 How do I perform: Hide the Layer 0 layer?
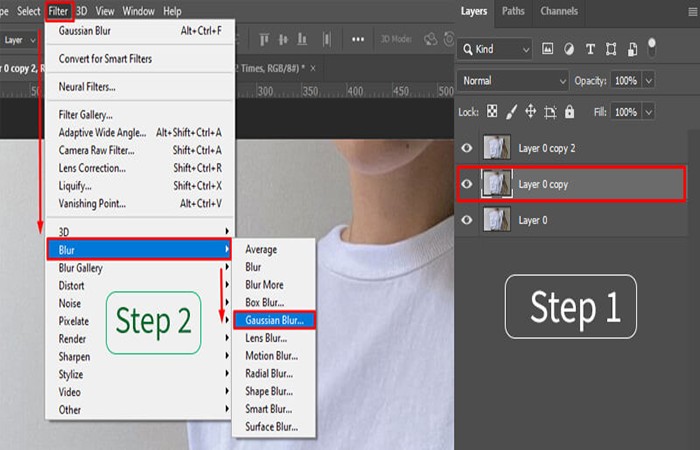[x=467, y=220]
